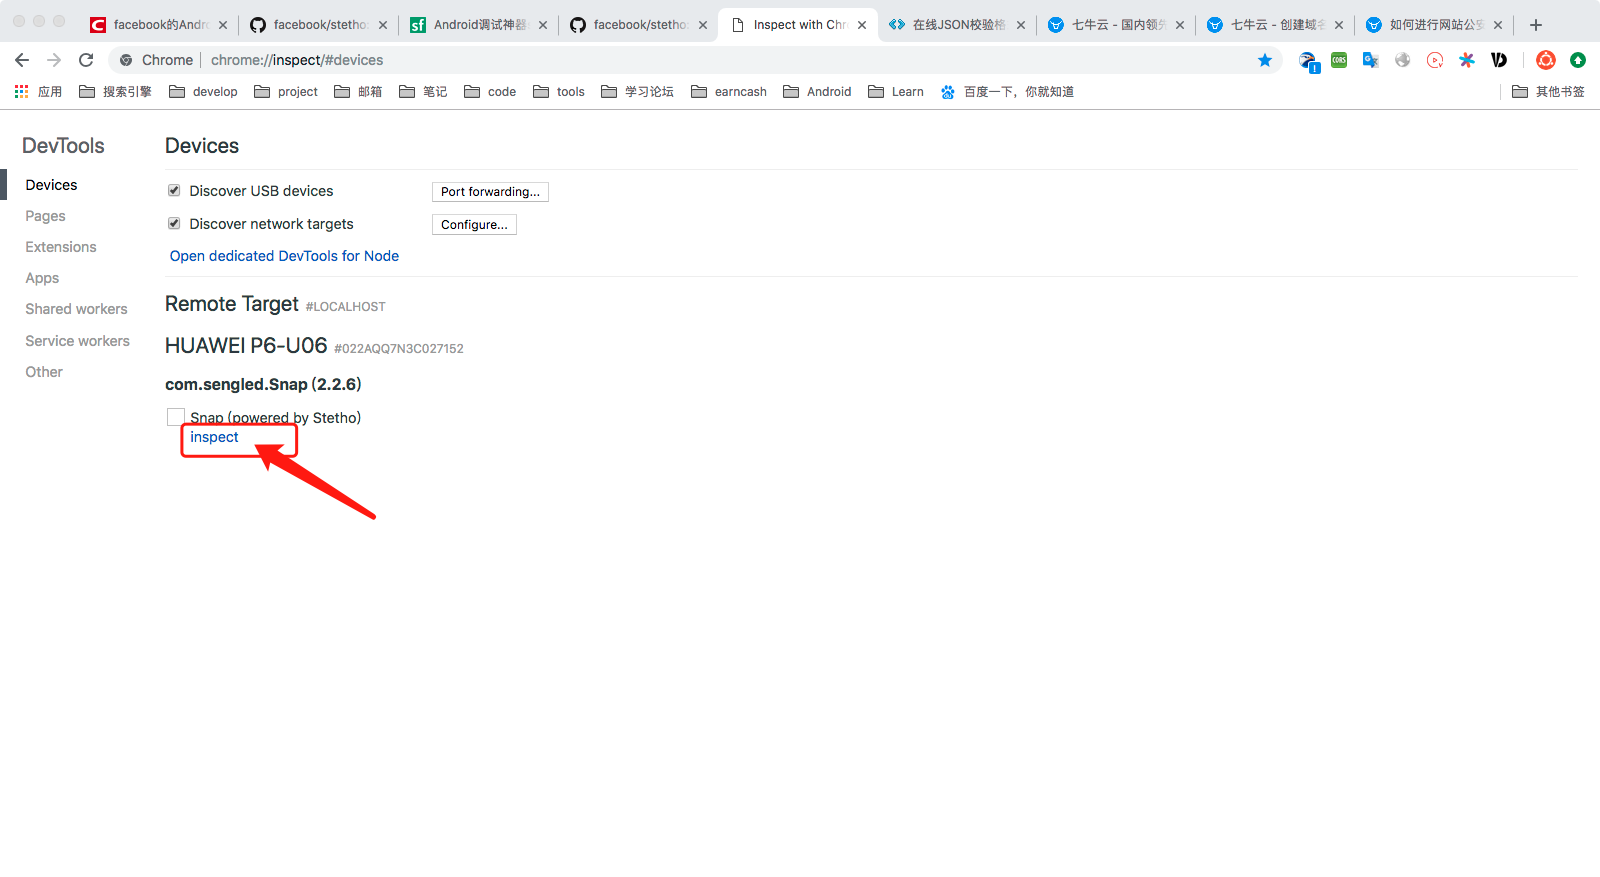Click the com.sengled.Snap (2.2.6) text
1600x877 pixels.
pyautogui.click(x=263, y=384)
